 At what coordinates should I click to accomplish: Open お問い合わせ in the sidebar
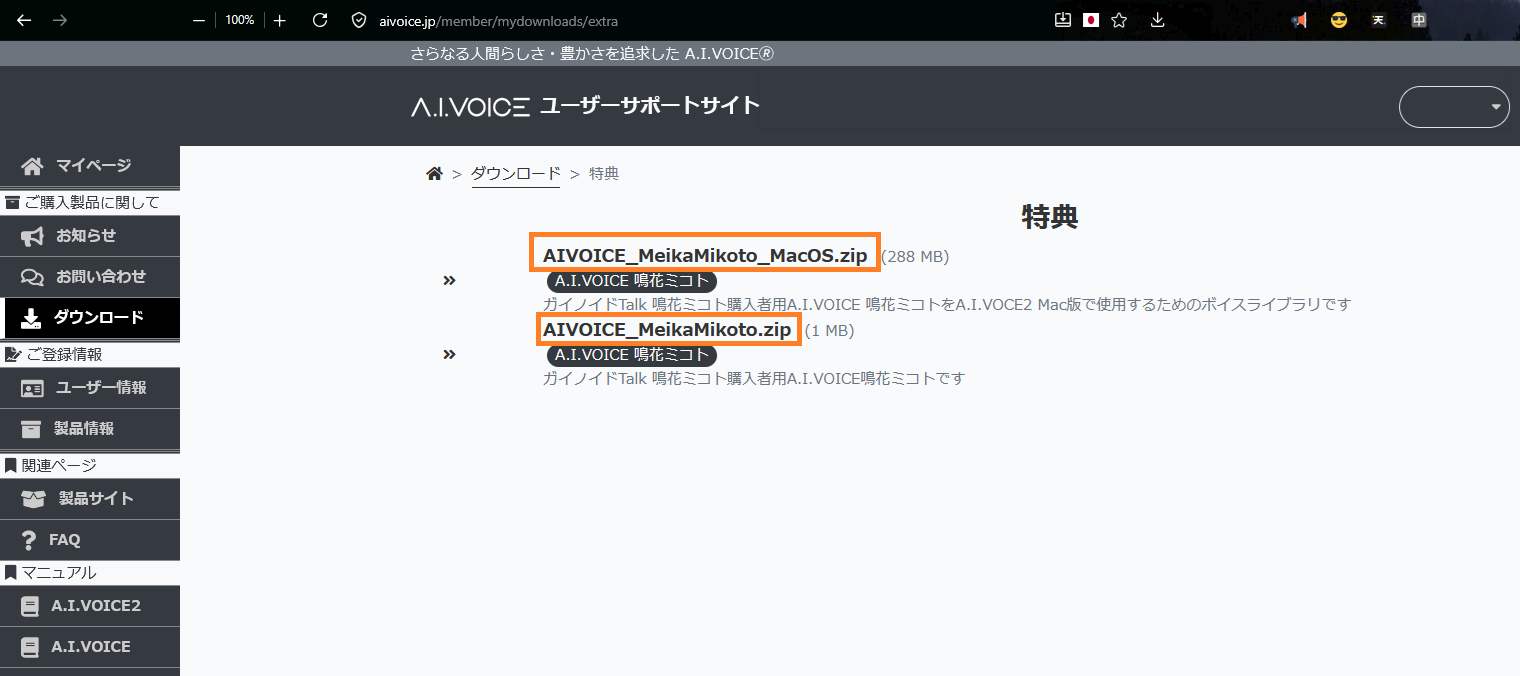tap(90, 277)
